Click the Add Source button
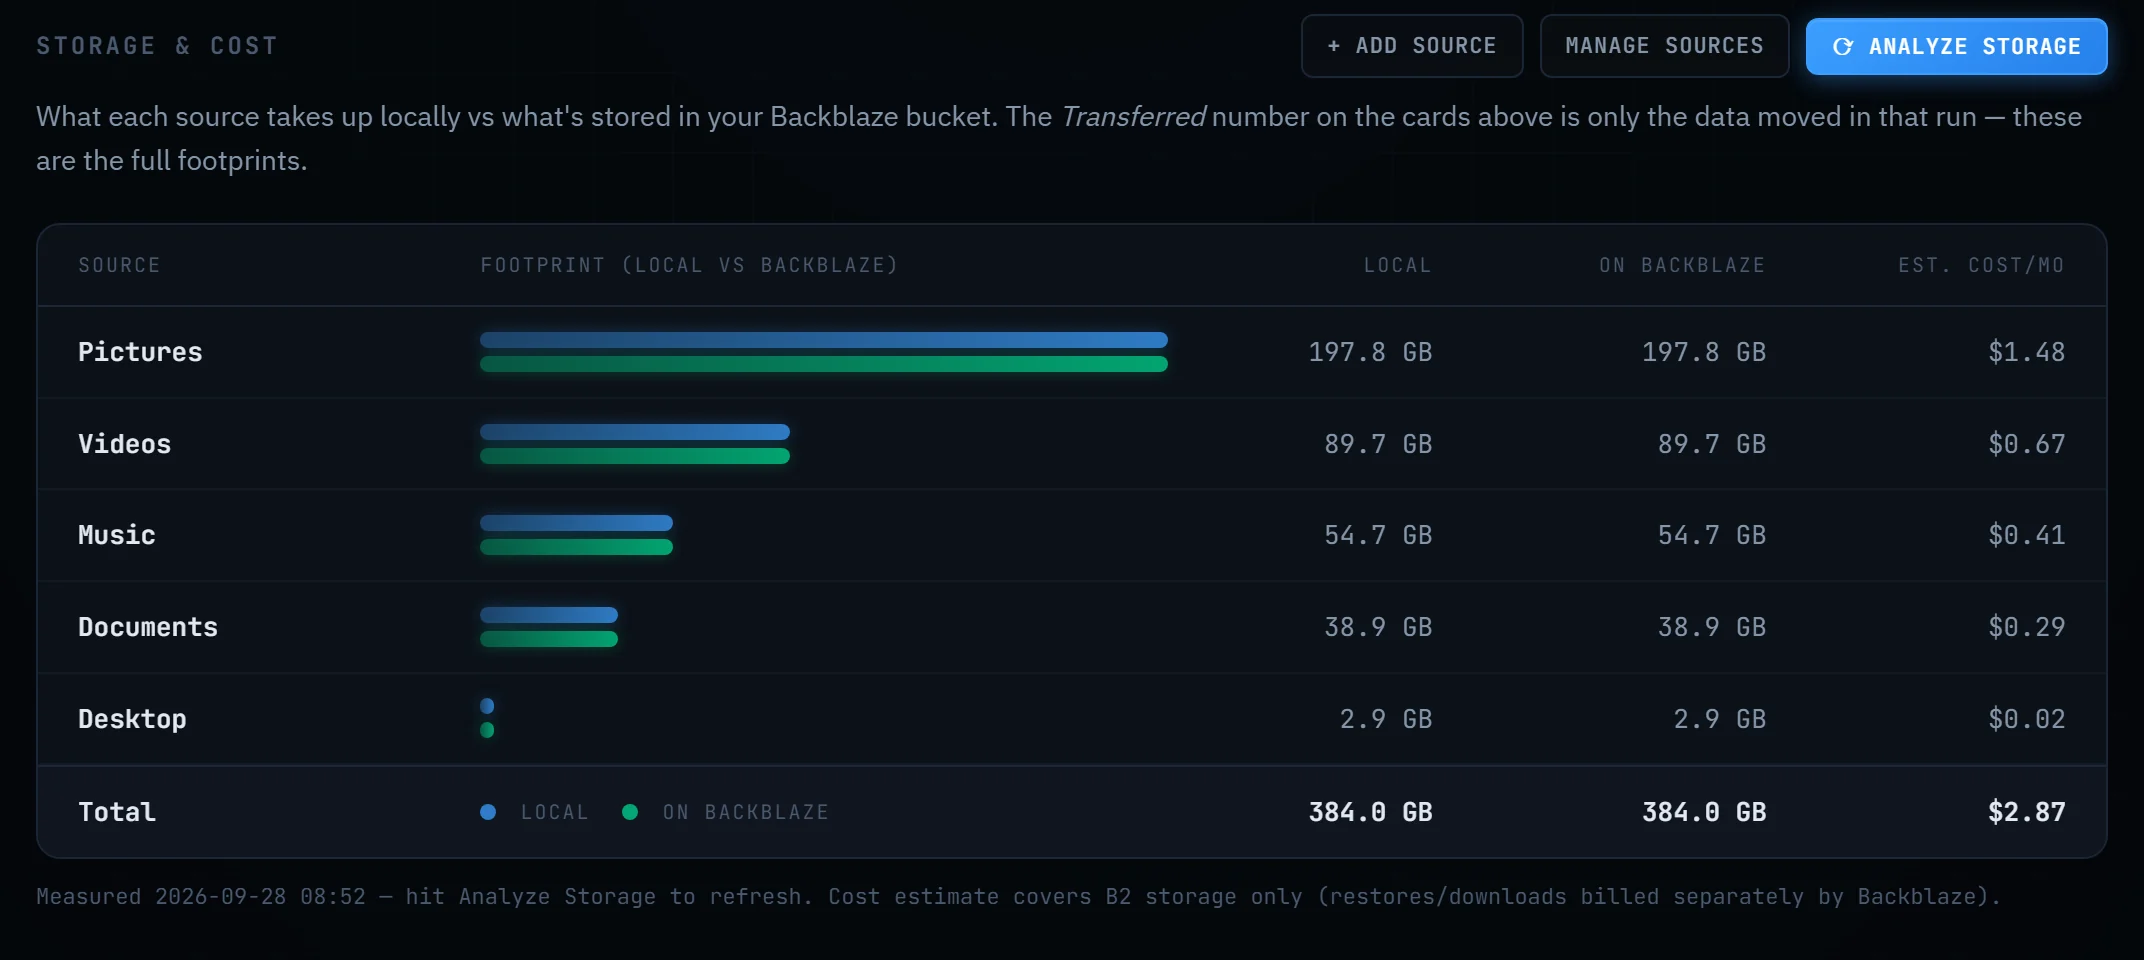Image resolution: width=2144 pixels, height=960 pixels. pos(1411,46)
